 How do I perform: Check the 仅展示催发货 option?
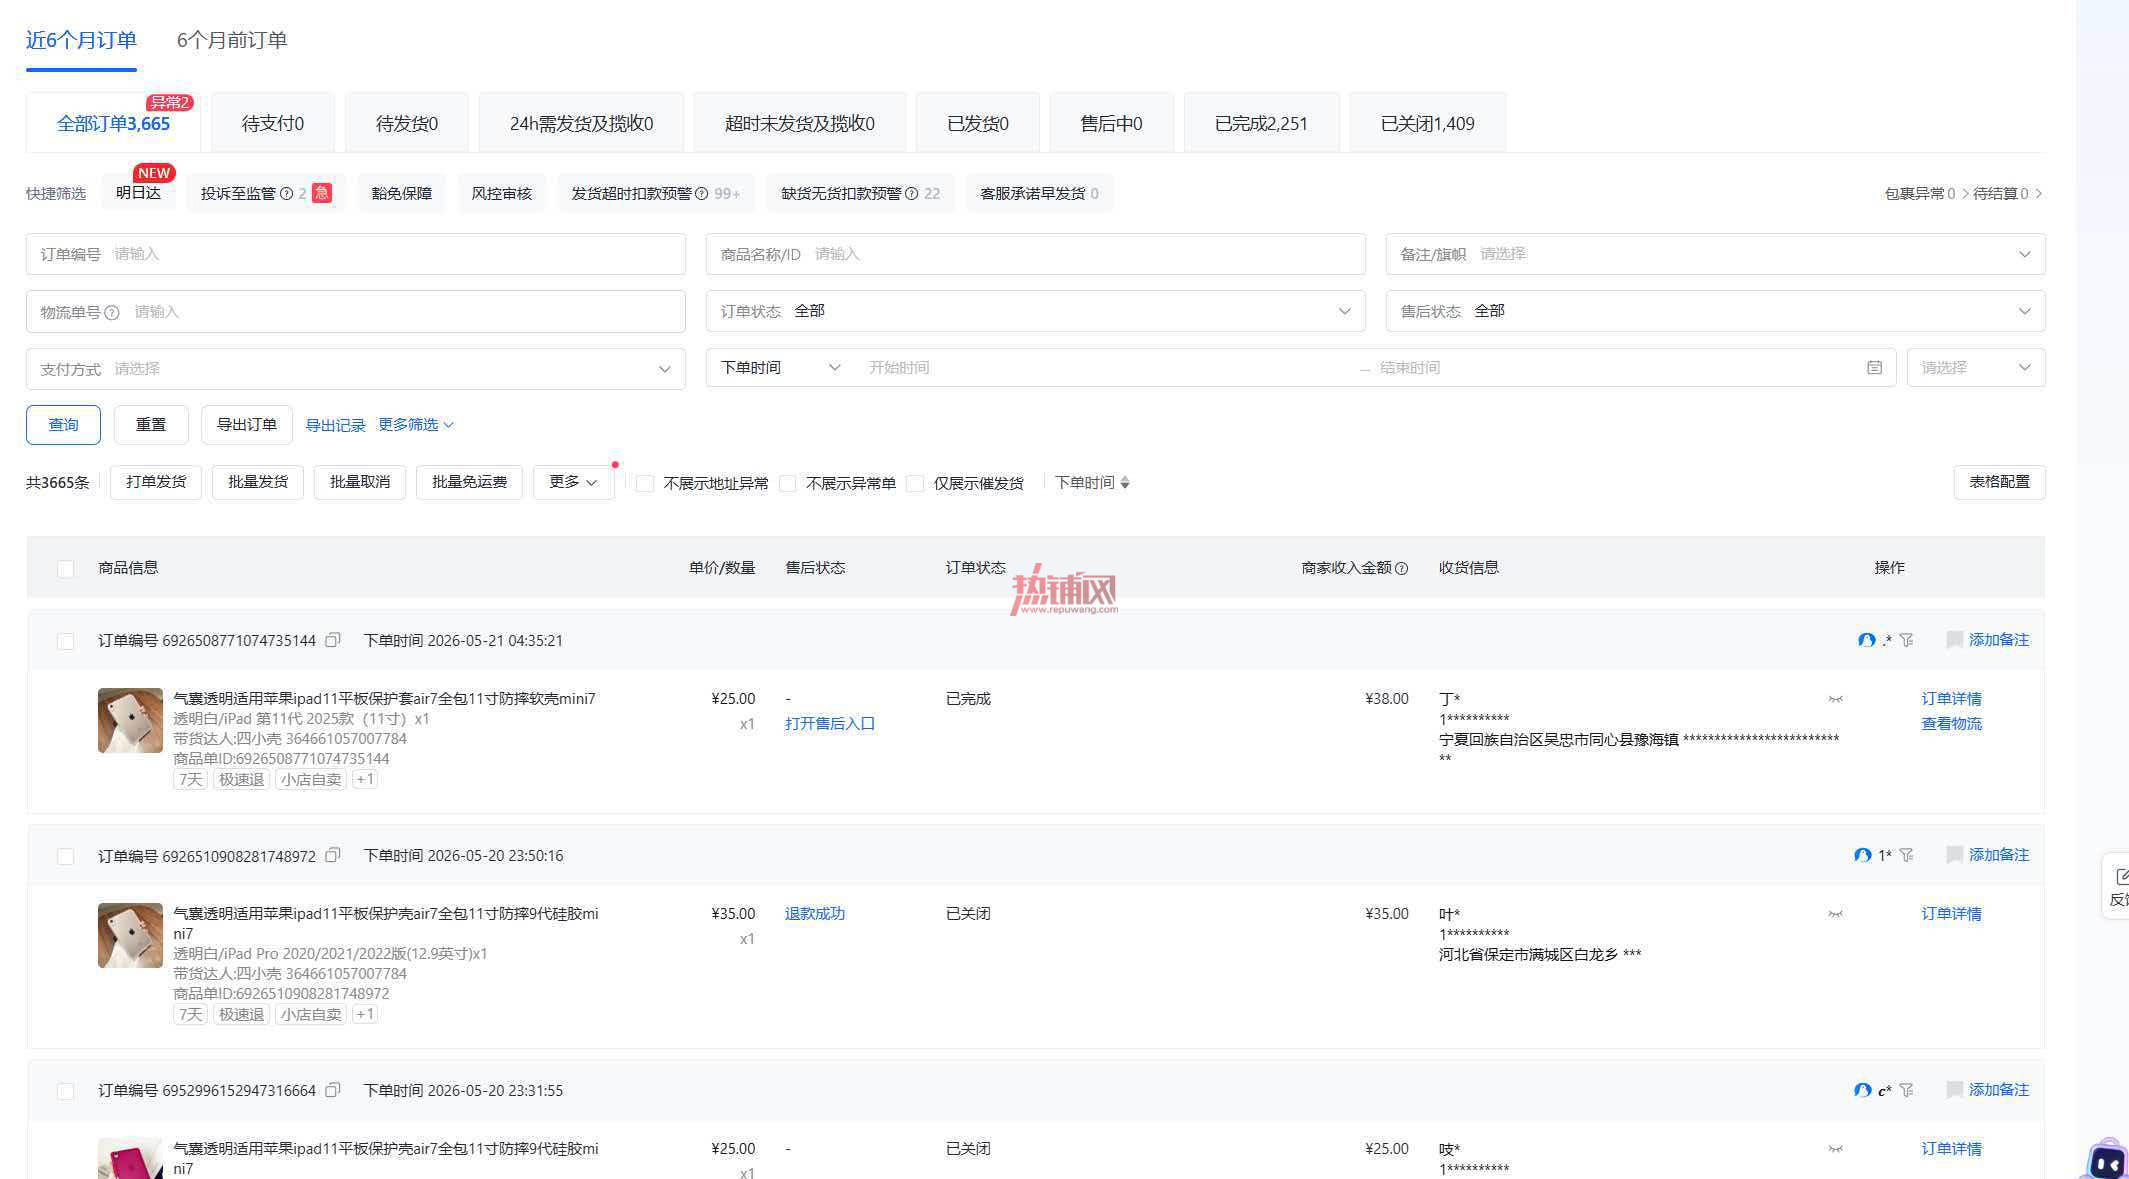coord(915,484)
